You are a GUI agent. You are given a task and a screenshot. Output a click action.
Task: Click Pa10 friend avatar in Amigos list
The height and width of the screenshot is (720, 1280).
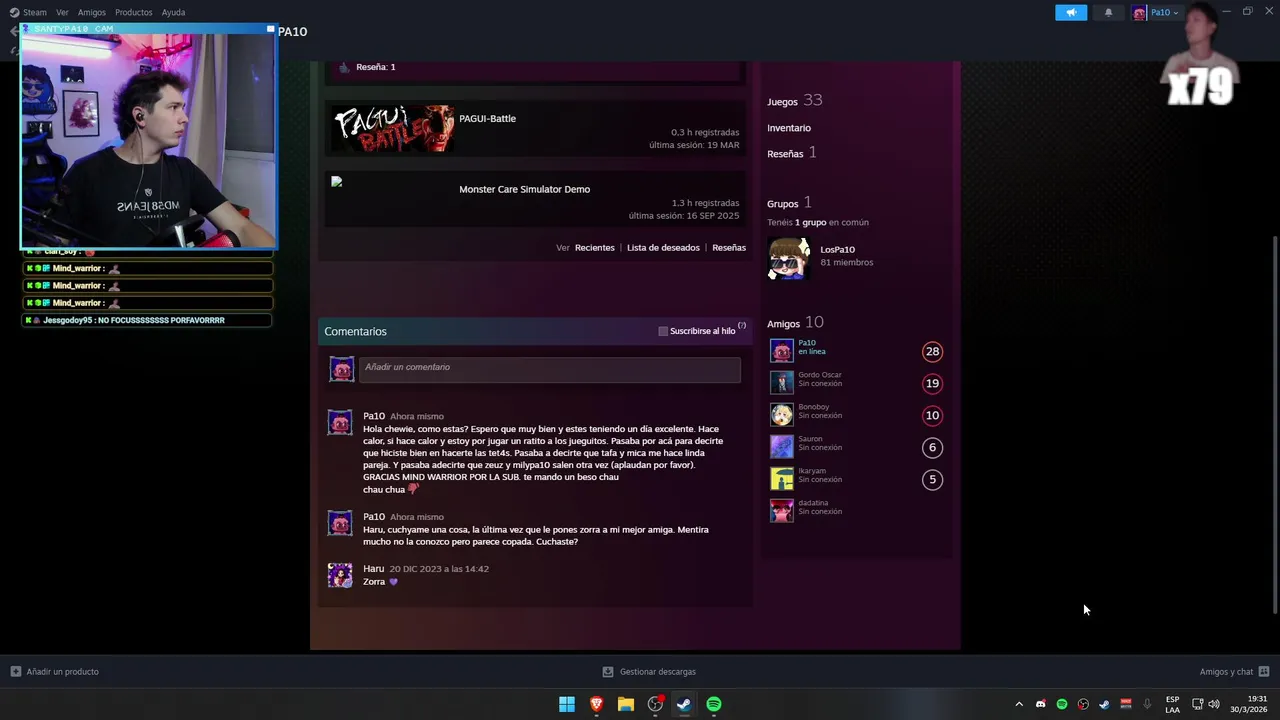coord(782,351)
